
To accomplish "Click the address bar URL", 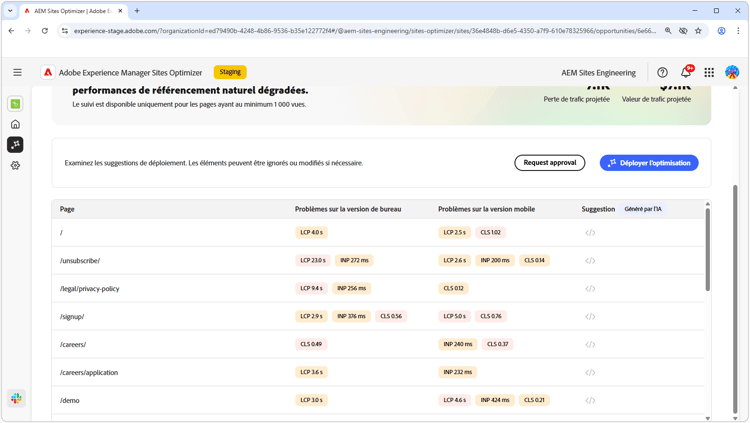I will [x=364, y=31].
